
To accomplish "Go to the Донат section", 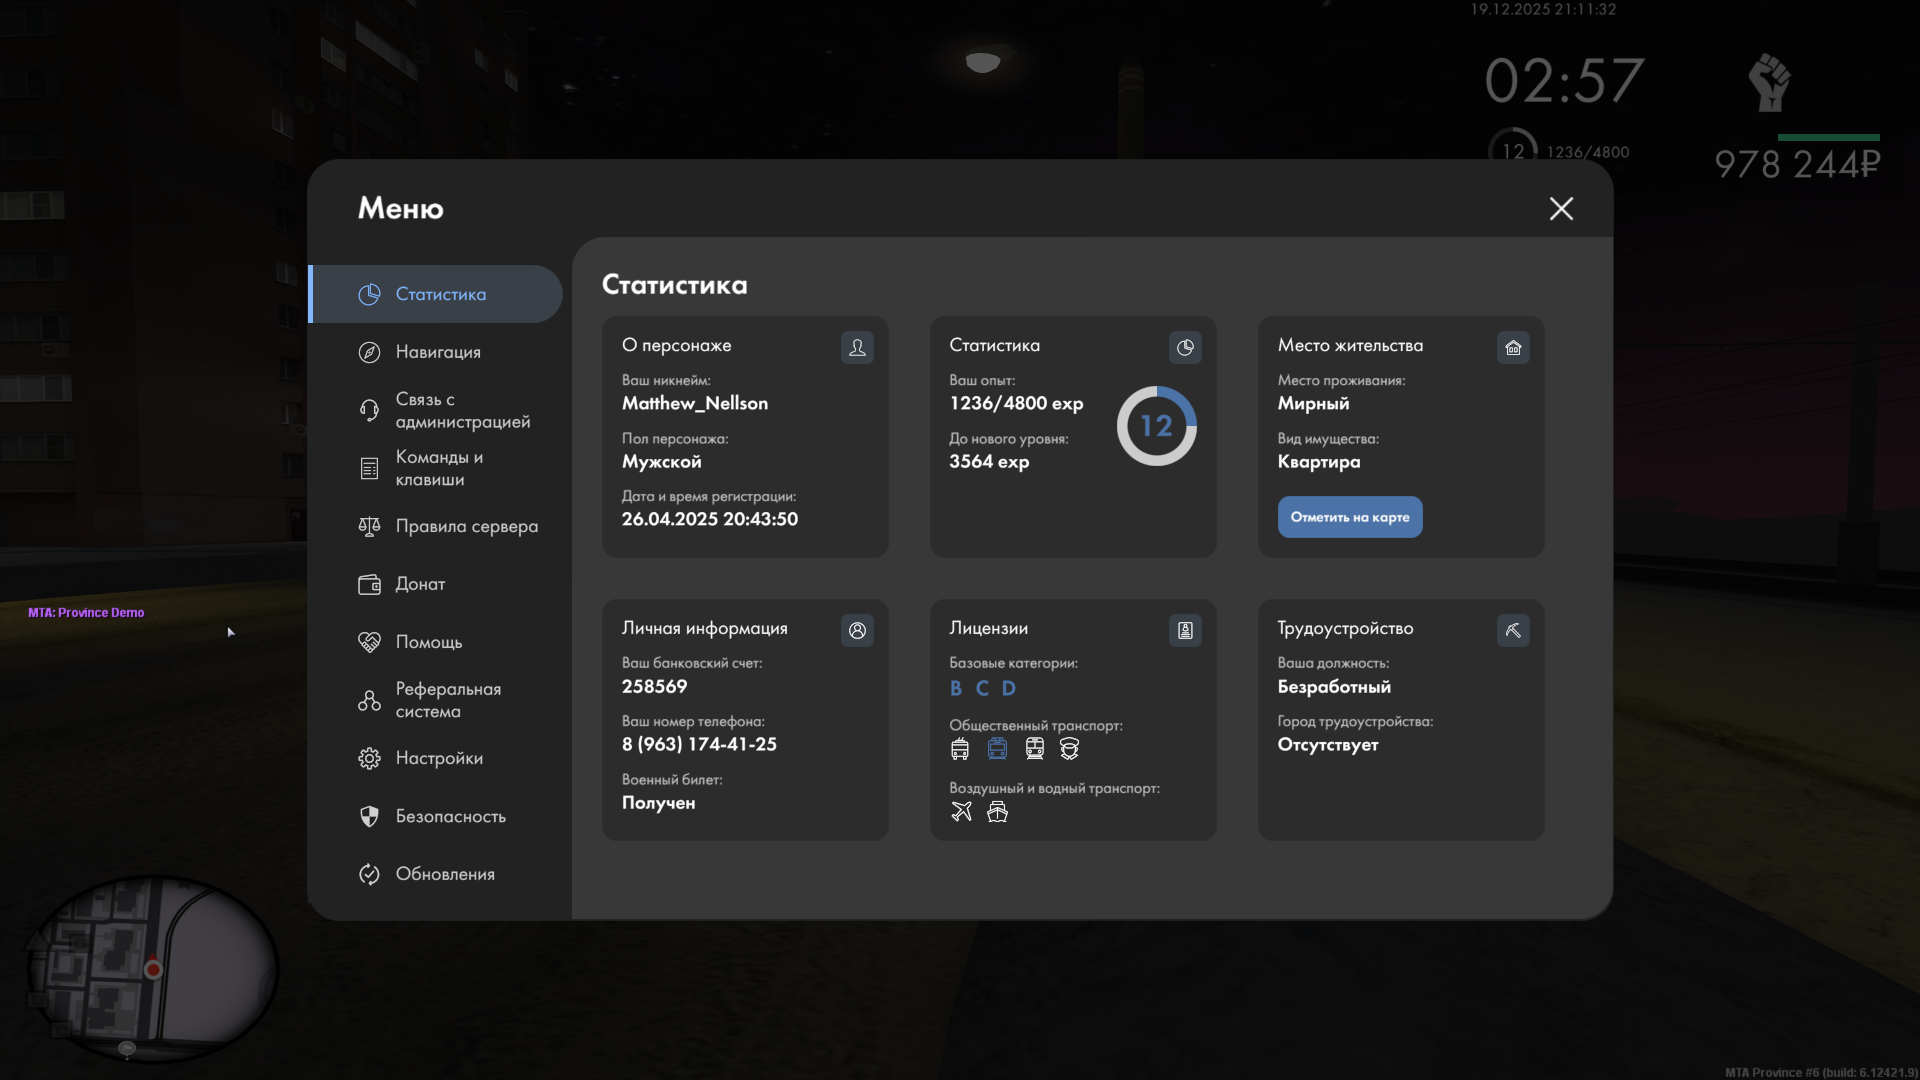I will pyautogui.click(x=420, y=584).
